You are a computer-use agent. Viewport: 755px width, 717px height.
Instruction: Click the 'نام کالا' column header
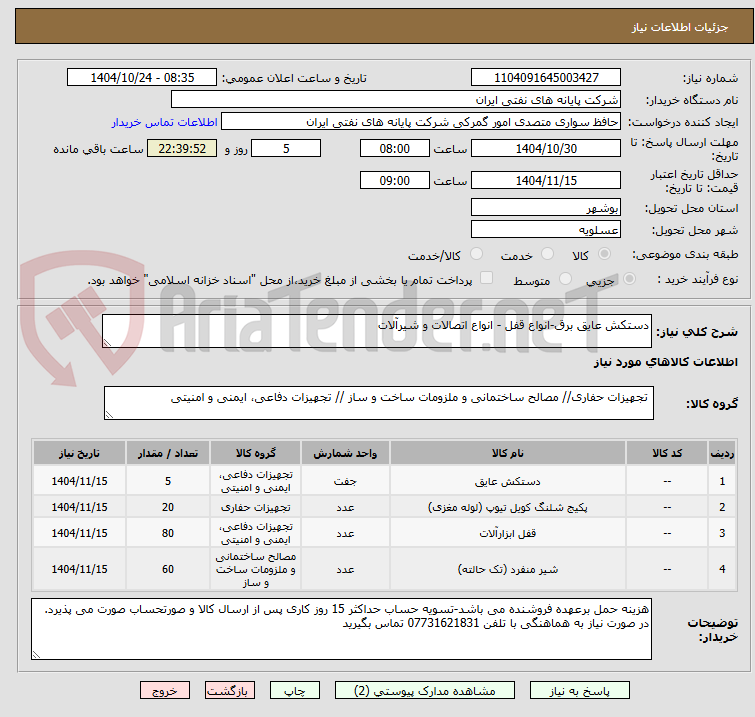pyautogui.click(x=508, y=453)
